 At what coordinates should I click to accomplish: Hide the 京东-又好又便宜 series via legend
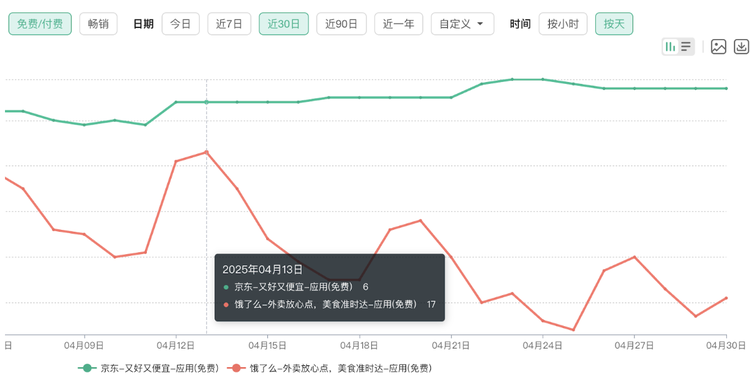[159, 368]
